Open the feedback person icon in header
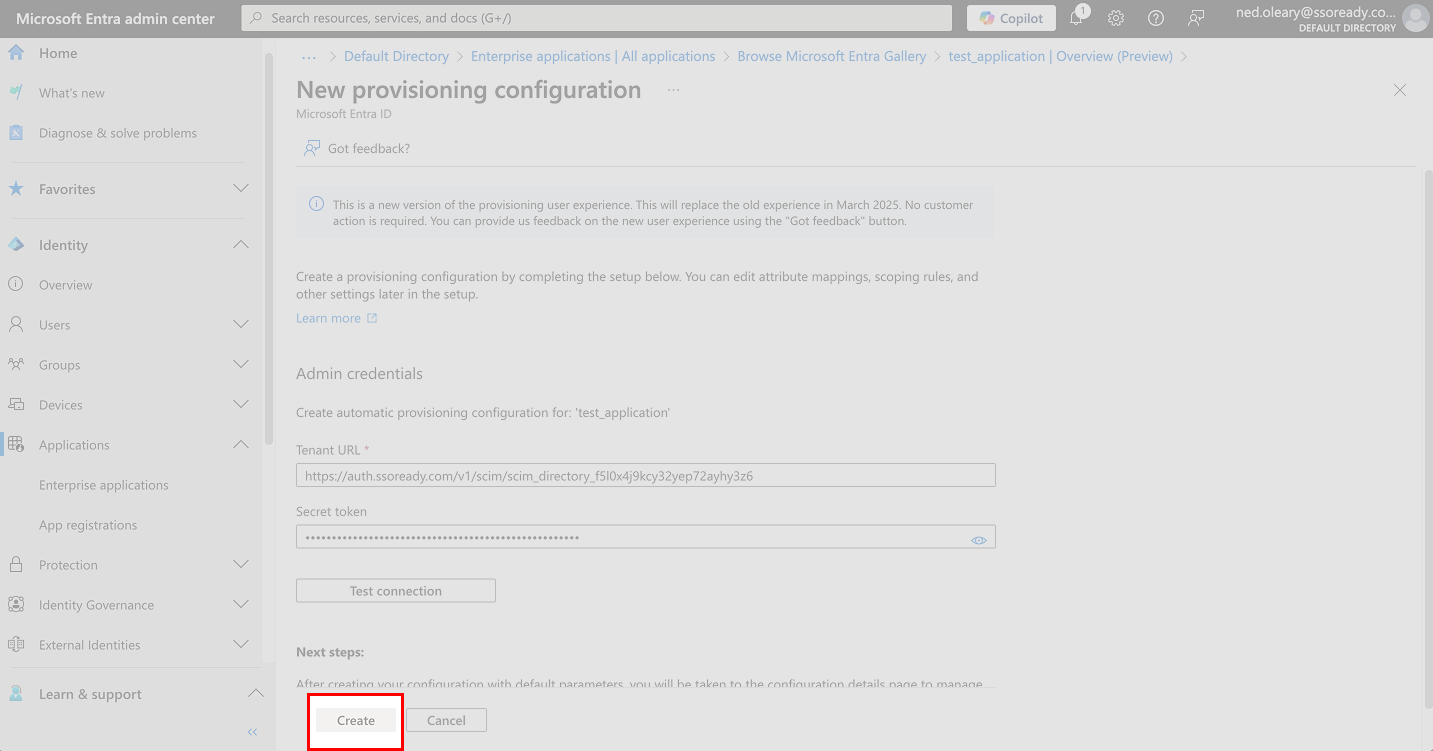Viewport: 1433px width, 751px height. click(1196, 18)
